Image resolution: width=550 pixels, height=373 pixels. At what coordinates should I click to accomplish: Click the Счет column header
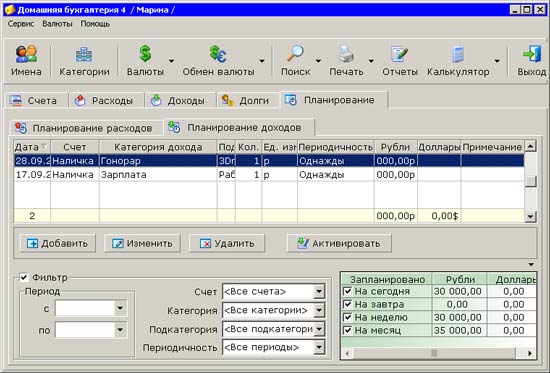[75, 147]
